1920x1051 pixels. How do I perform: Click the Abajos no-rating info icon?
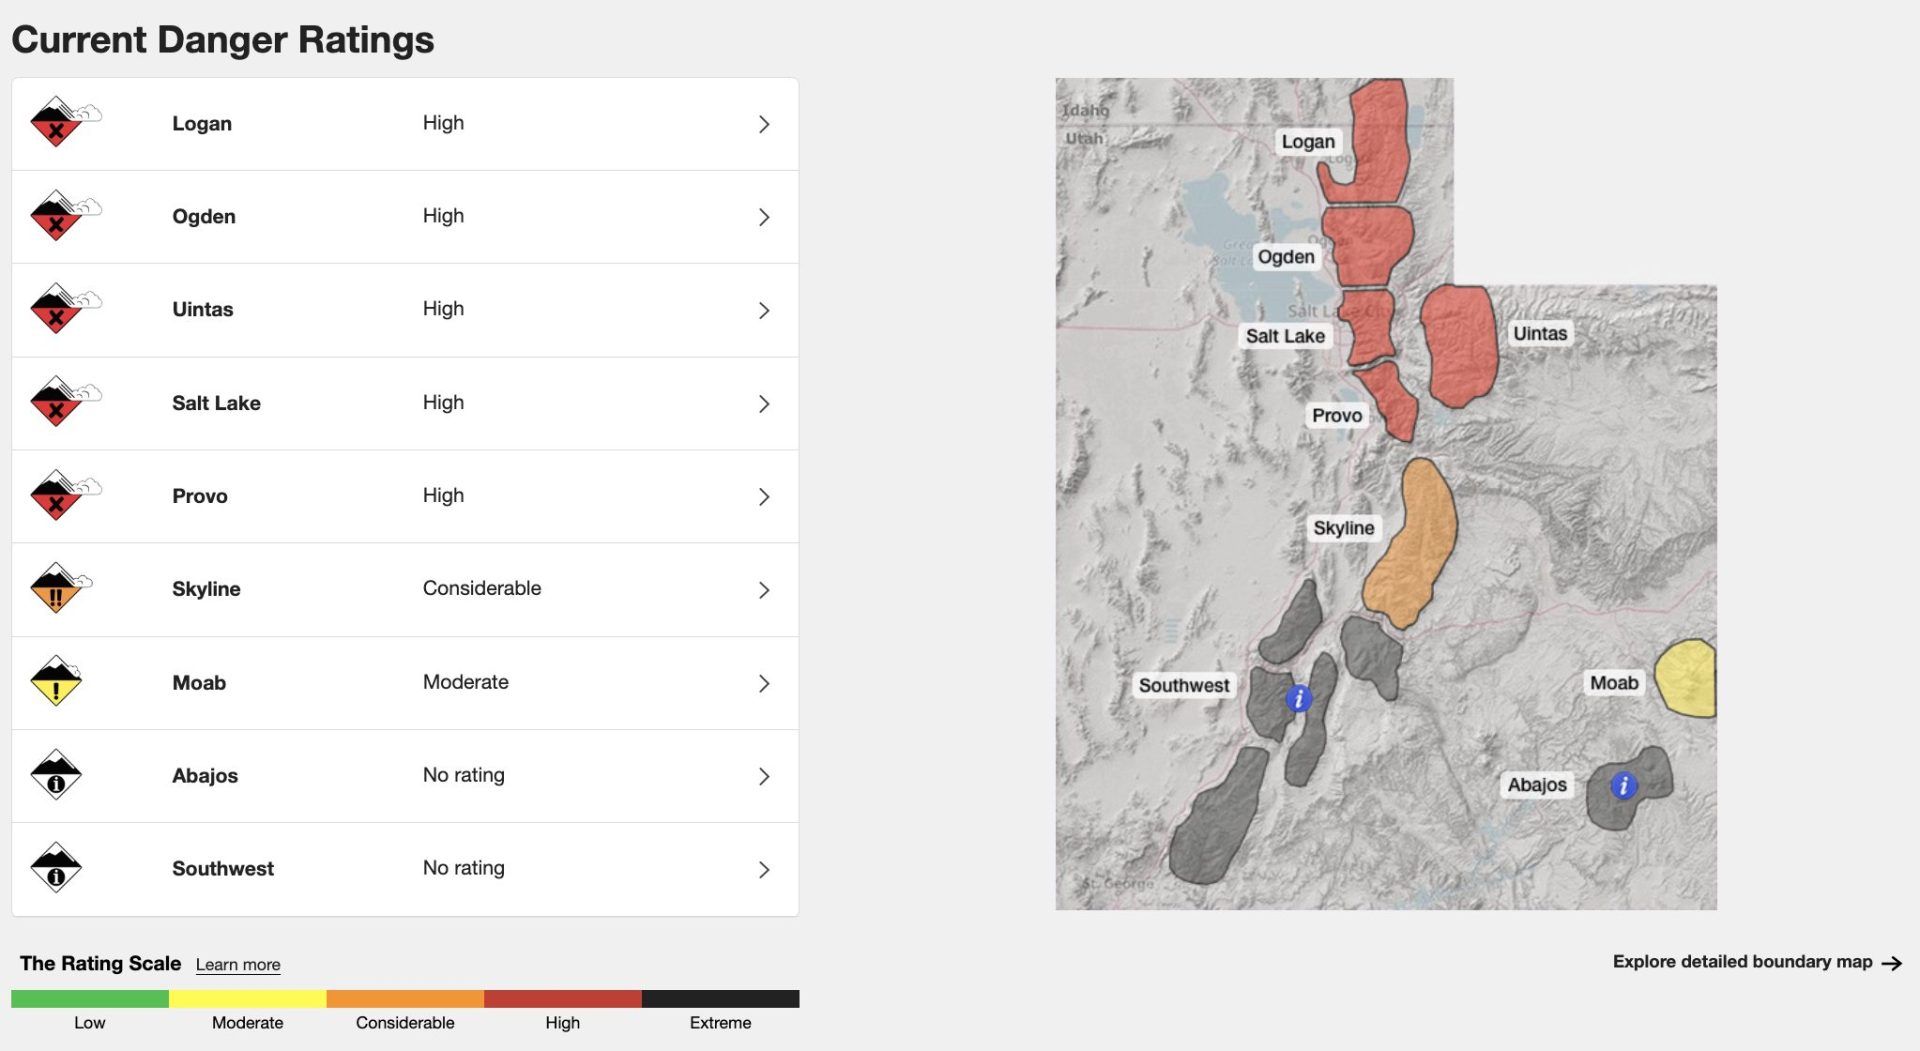[x=56, y=774]
